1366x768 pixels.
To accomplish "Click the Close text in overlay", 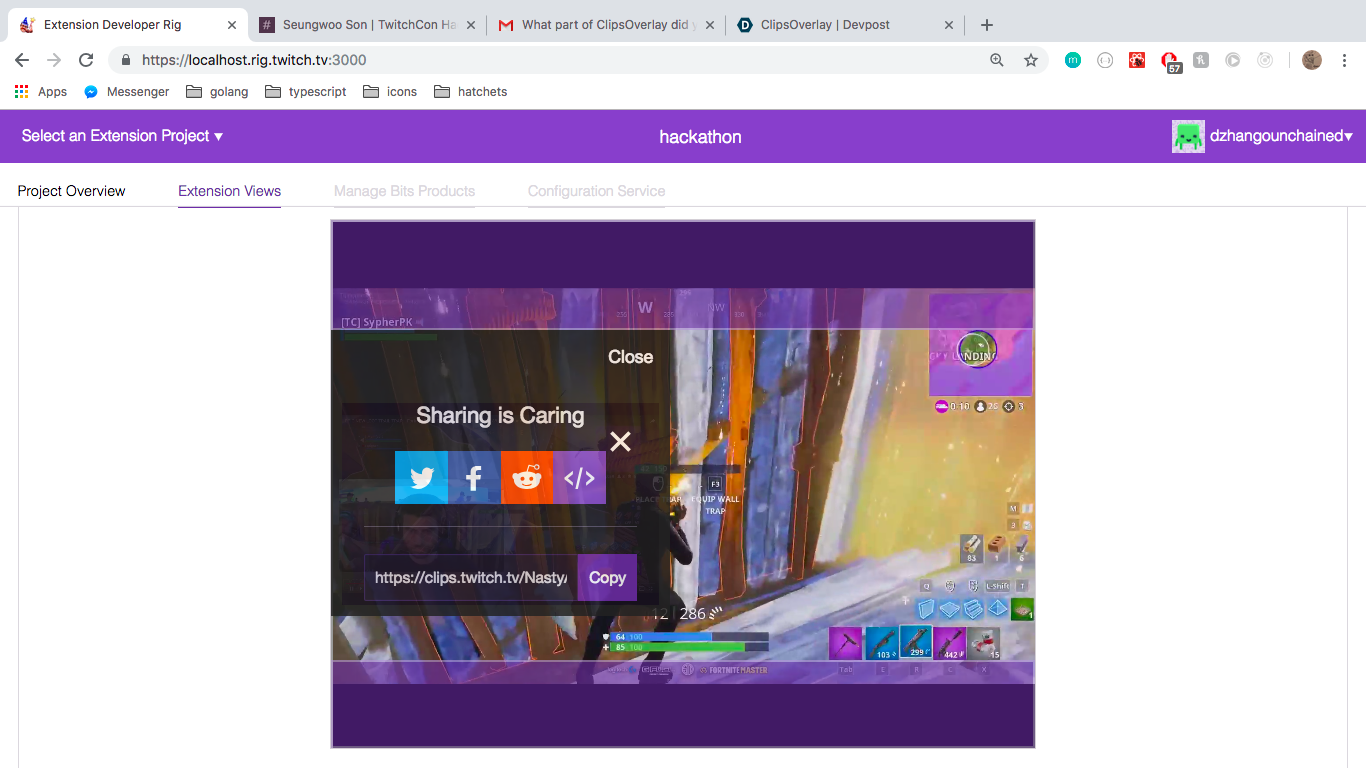I will [x=630, y=357].
